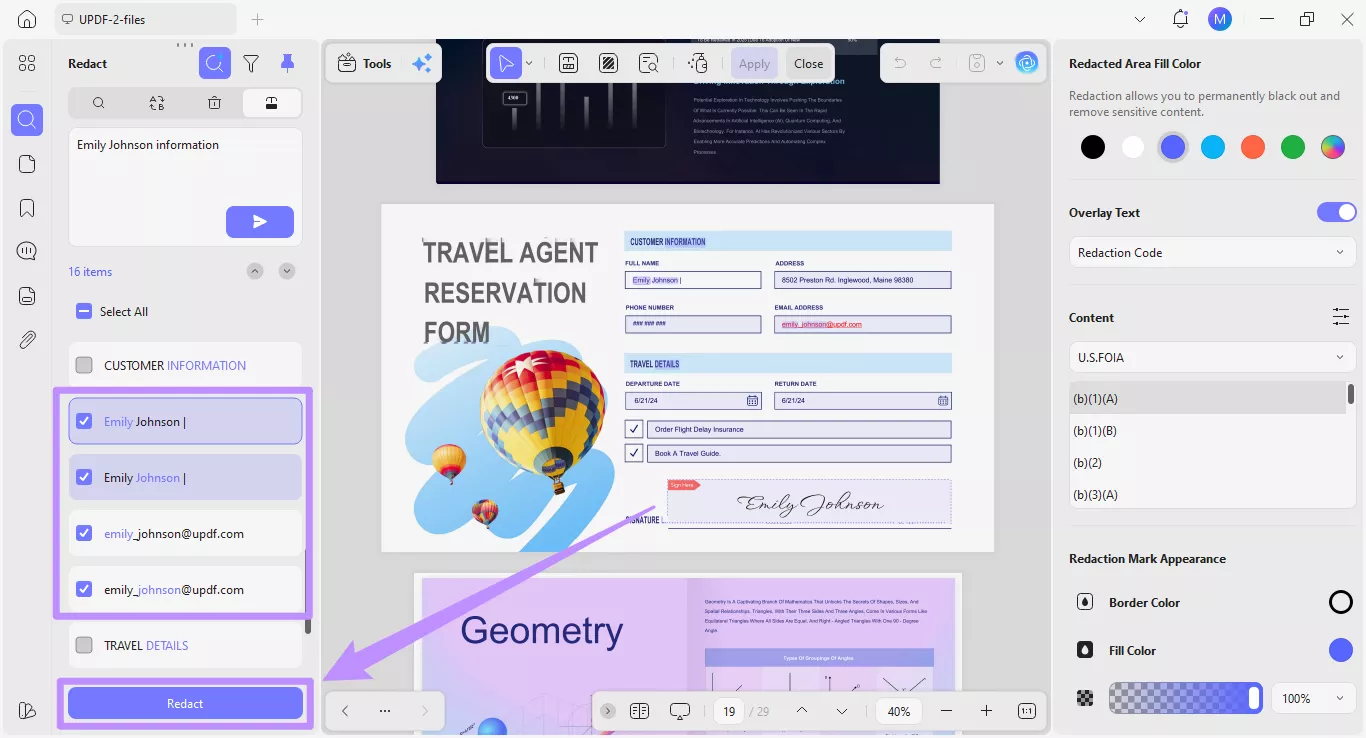This screenshot has width=1366, height=738.
Task: Start slideshow presentation mode
Action: pos(680,711)
